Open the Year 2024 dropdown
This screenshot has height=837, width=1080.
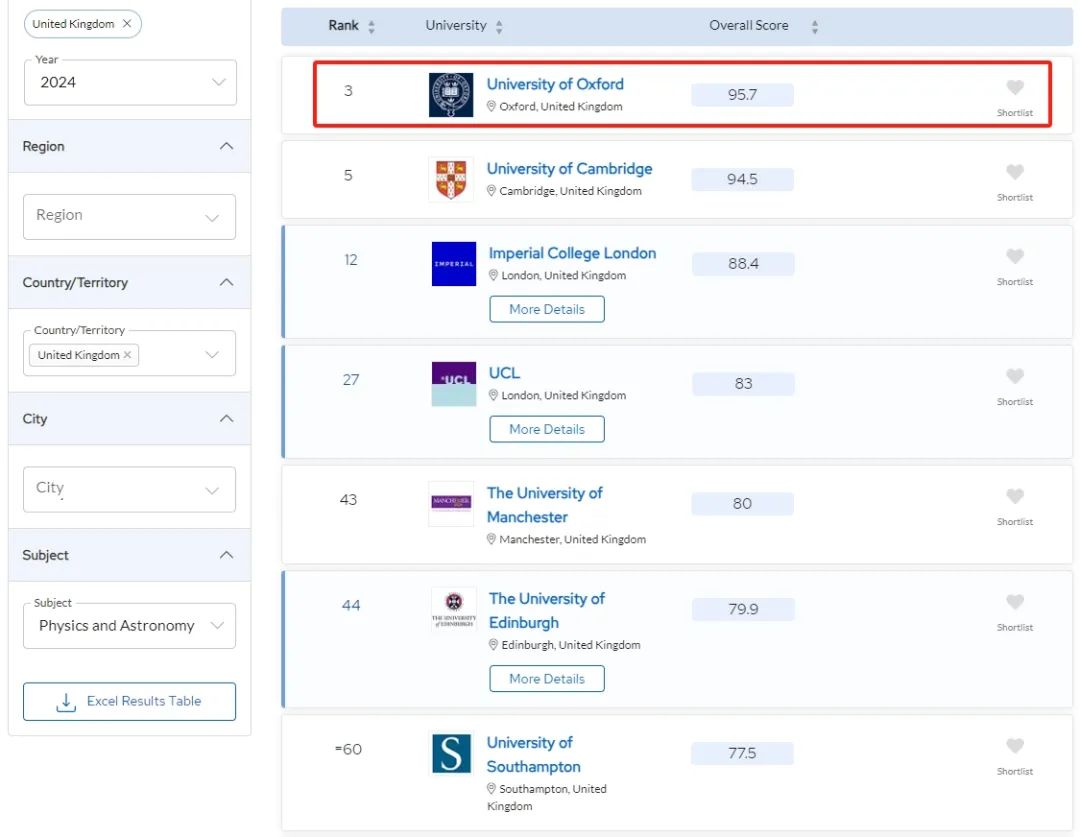pos(130,82)
